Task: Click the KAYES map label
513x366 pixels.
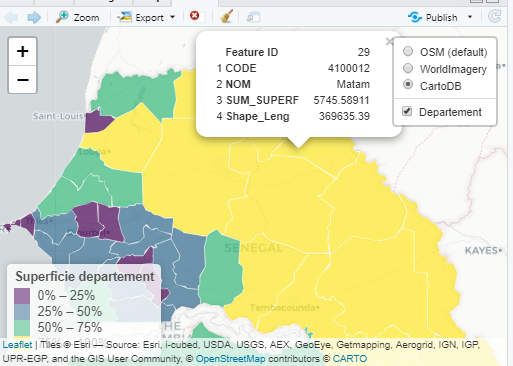Action: [x=482, y=250]
